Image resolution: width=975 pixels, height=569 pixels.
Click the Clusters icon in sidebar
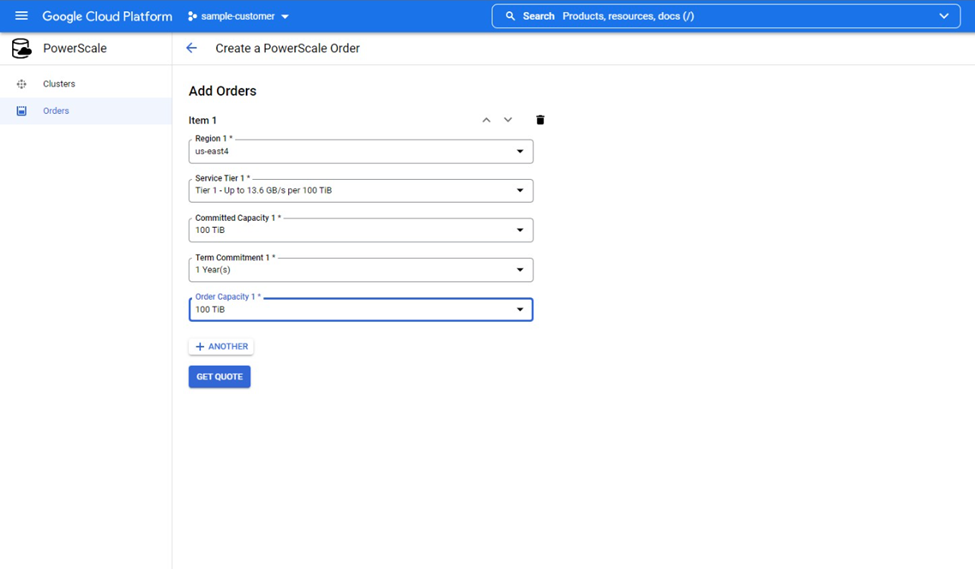[x=21, y=84]
